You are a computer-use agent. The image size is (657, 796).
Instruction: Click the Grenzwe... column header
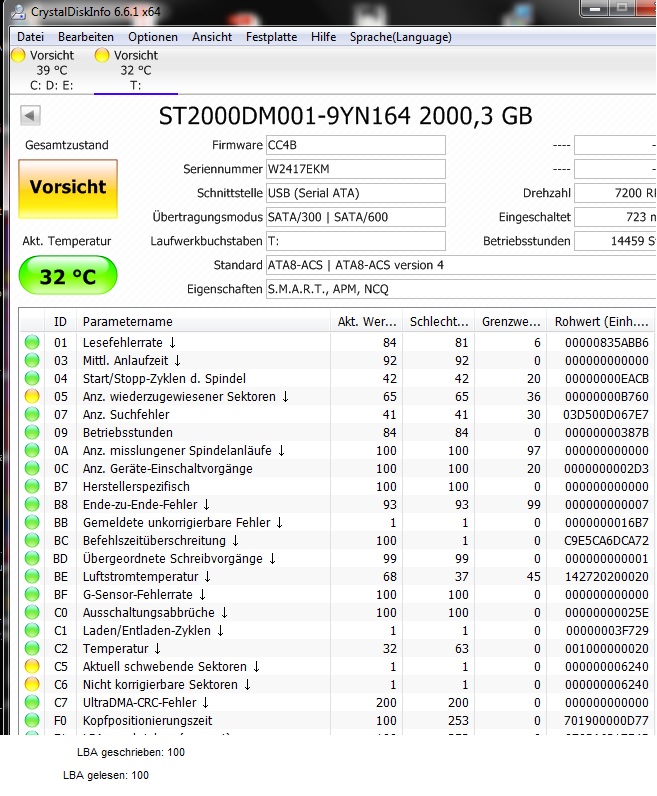click(x=511, y=322)
